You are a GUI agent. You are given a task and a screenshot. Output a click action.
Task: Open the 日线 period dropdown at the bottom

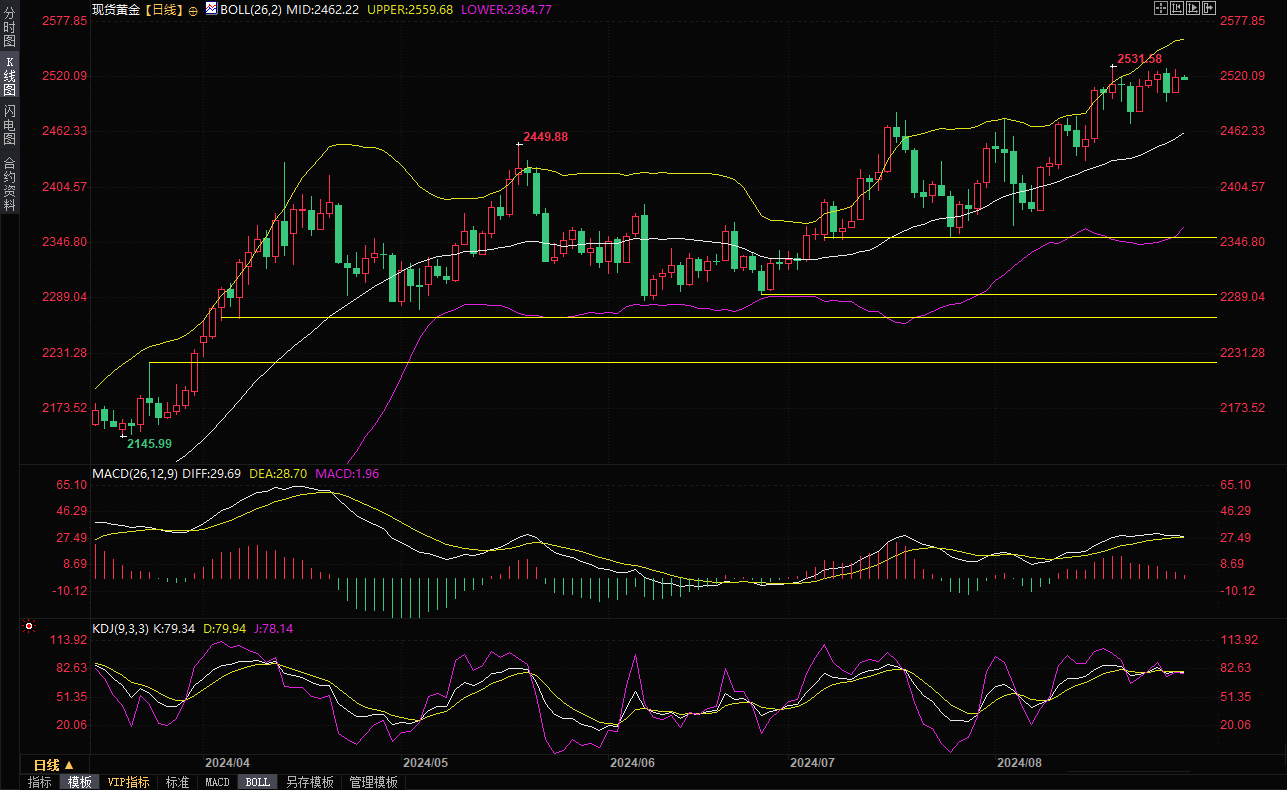point(54,765)
